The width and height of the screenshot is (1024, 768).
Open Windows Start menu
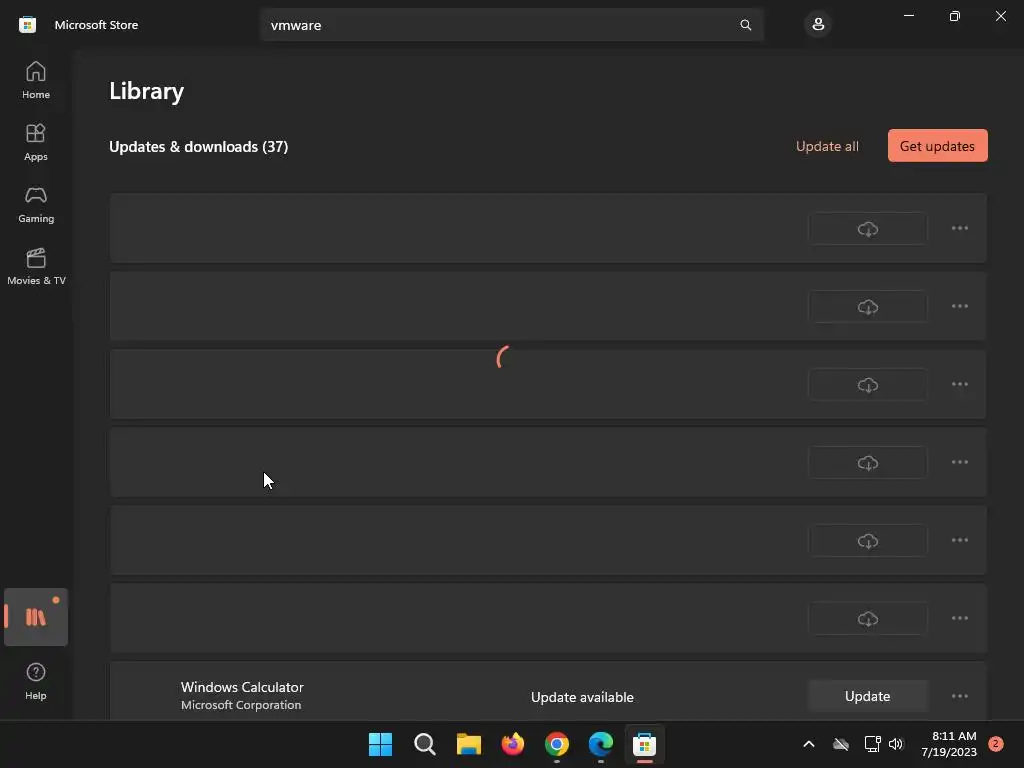click(380, 744)
